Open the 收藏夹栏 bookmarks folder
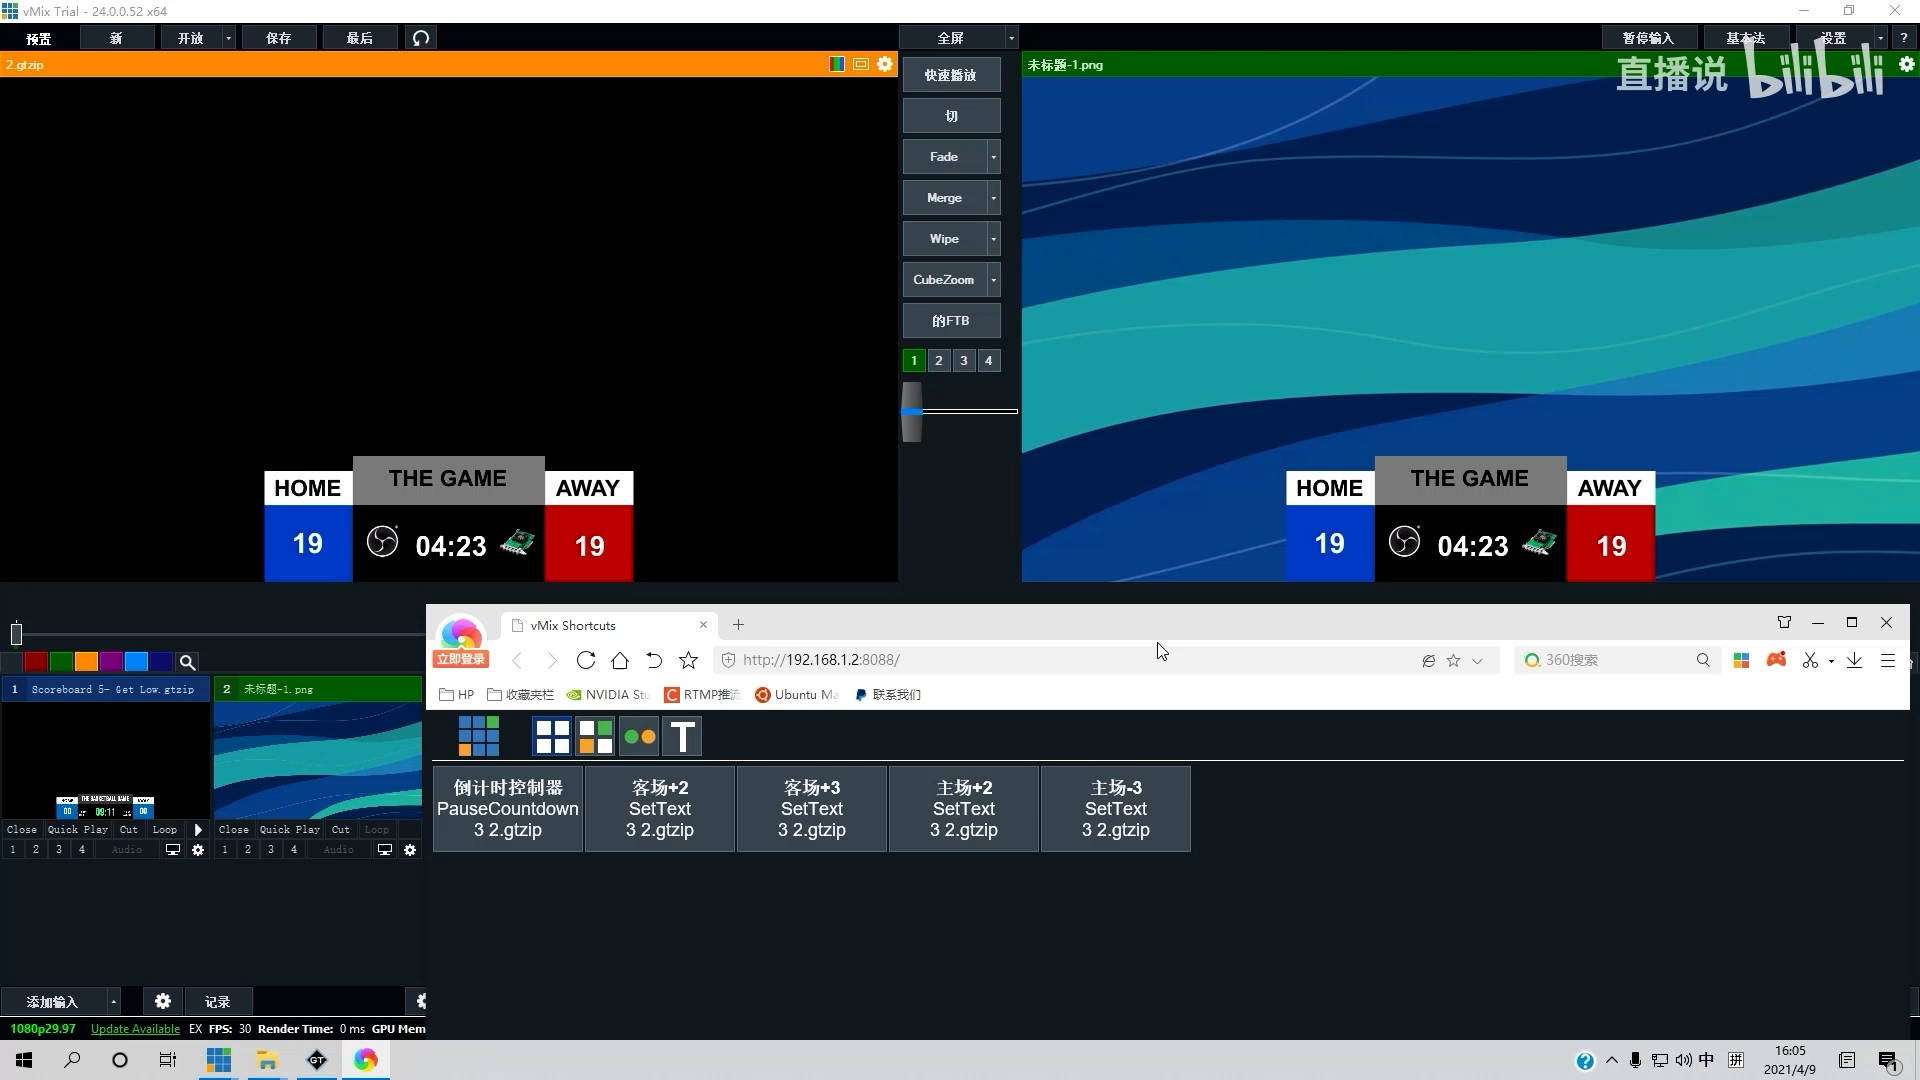Viewport: 1920px width, 1080px height. click(520, 694)
